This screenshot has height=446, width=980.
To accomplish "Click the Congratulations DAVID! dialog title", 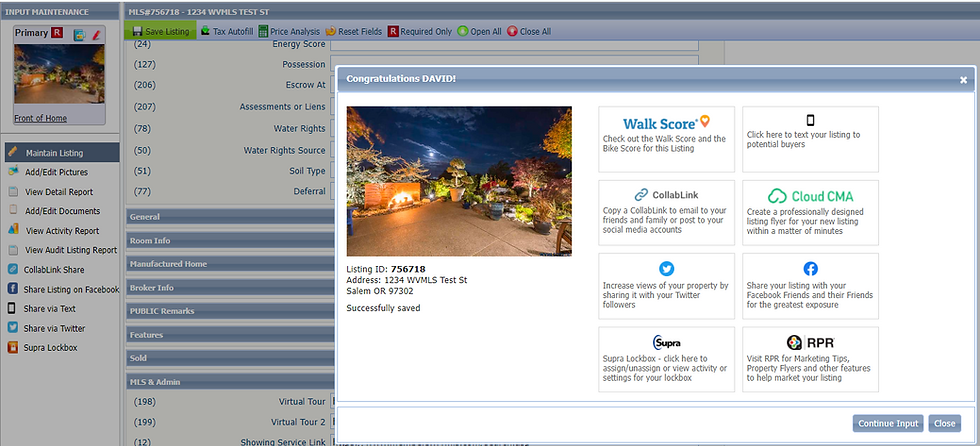I will click(401, 79).
